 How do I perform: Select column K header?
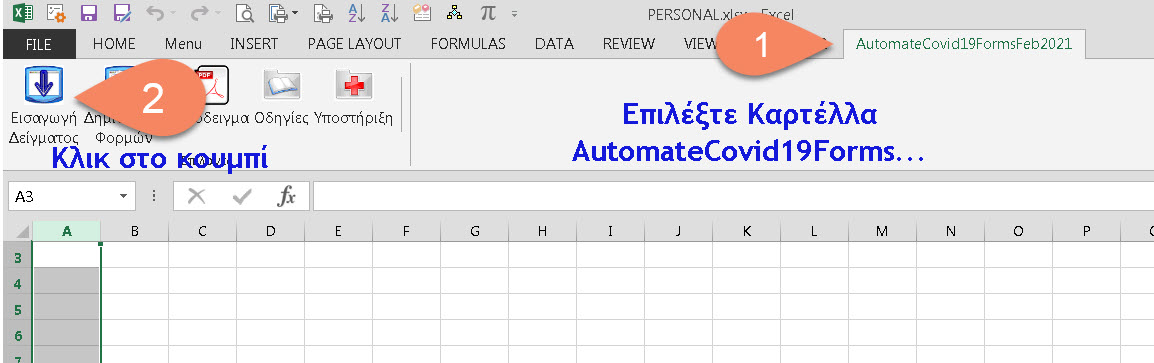click(746, 231)
